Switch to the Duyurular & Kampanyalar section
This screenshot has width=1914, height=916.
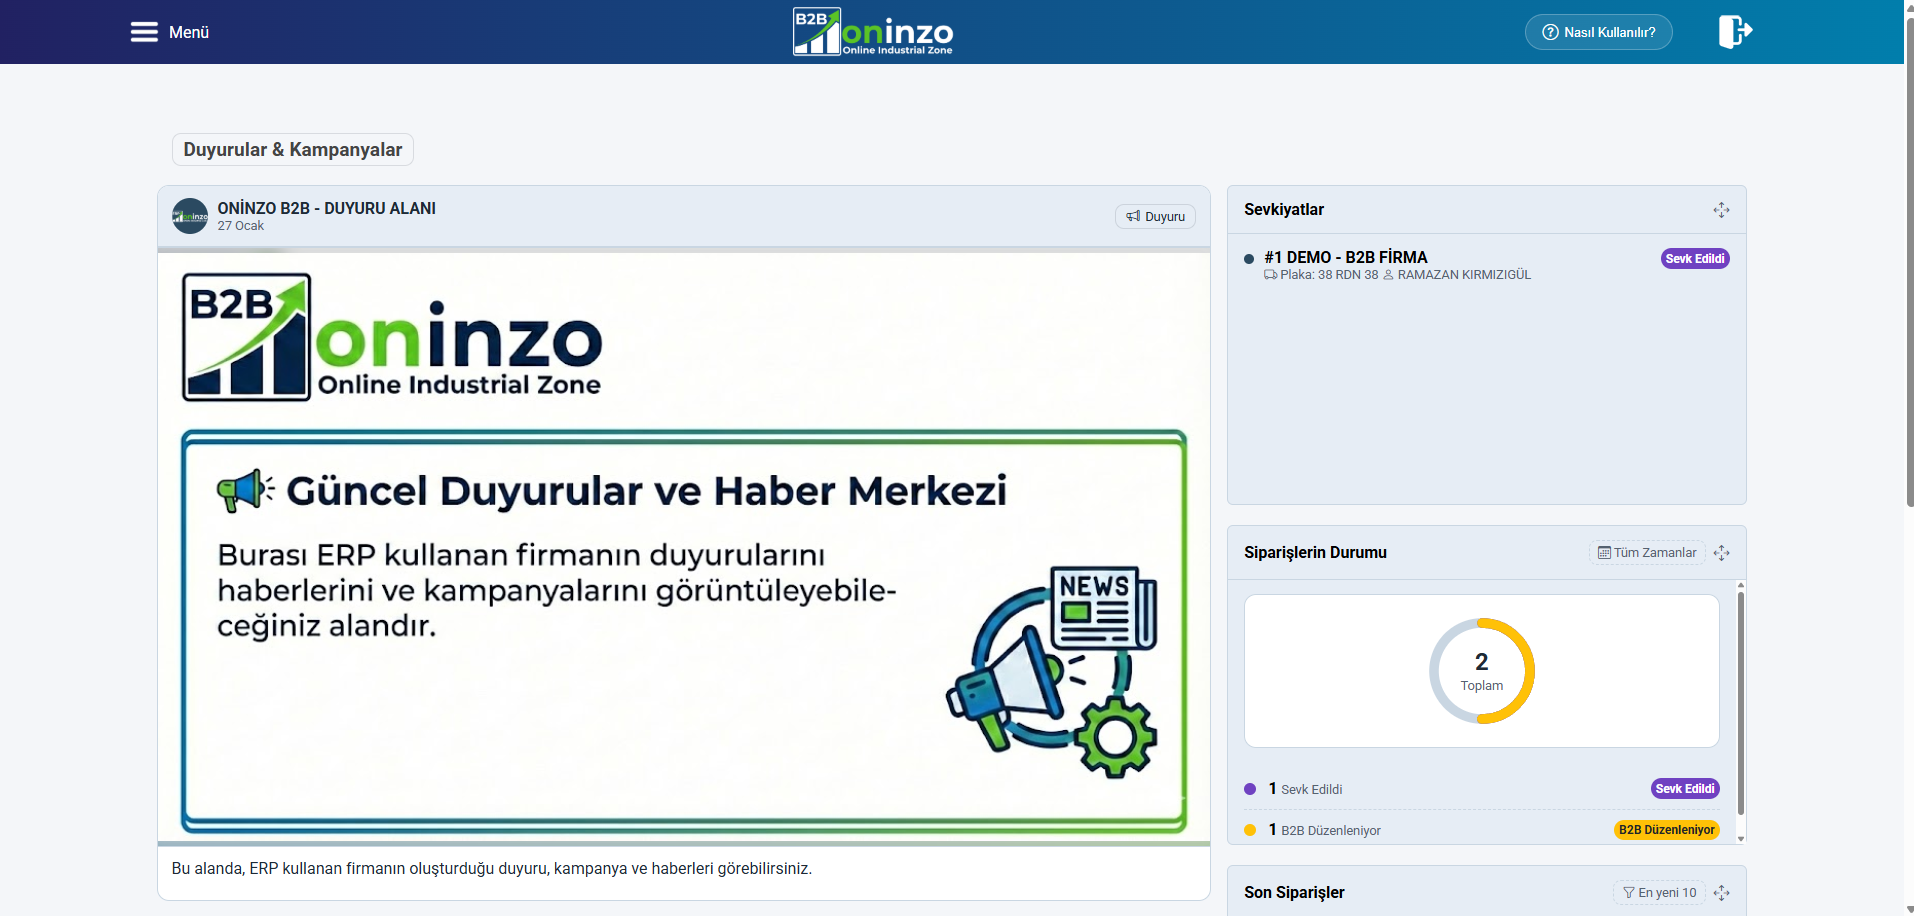click(292, 149)
